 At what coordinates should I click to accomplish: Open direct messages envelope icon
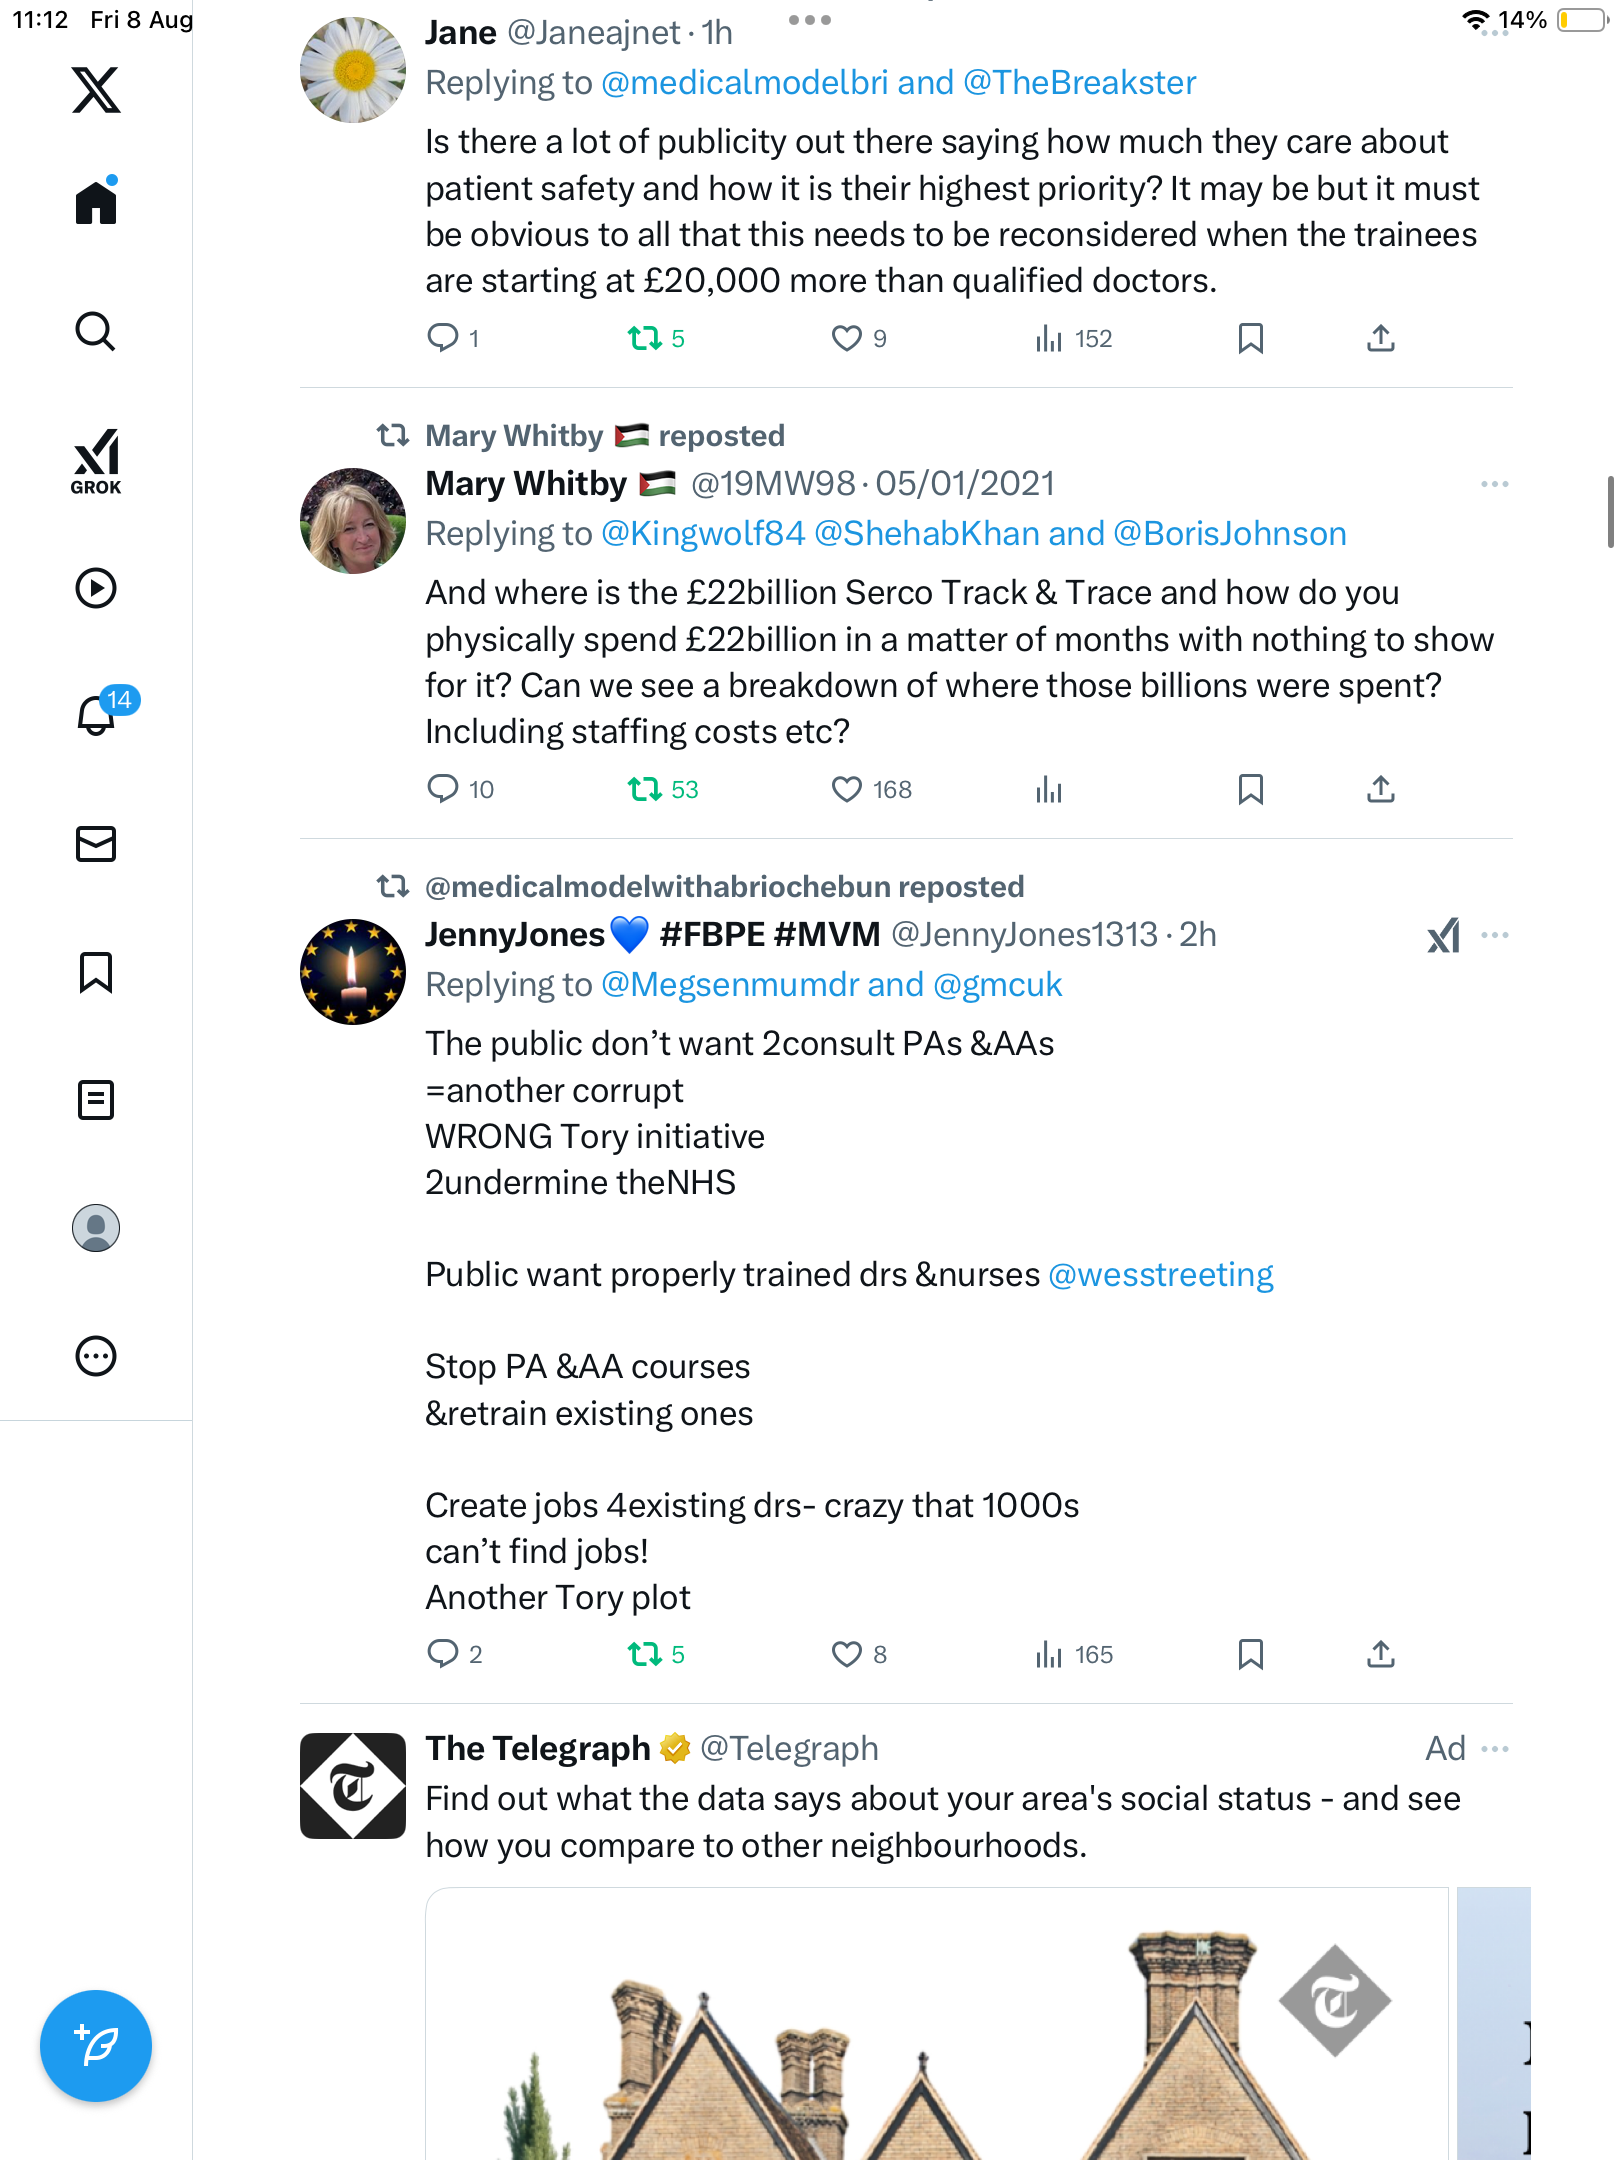(96, 844)
